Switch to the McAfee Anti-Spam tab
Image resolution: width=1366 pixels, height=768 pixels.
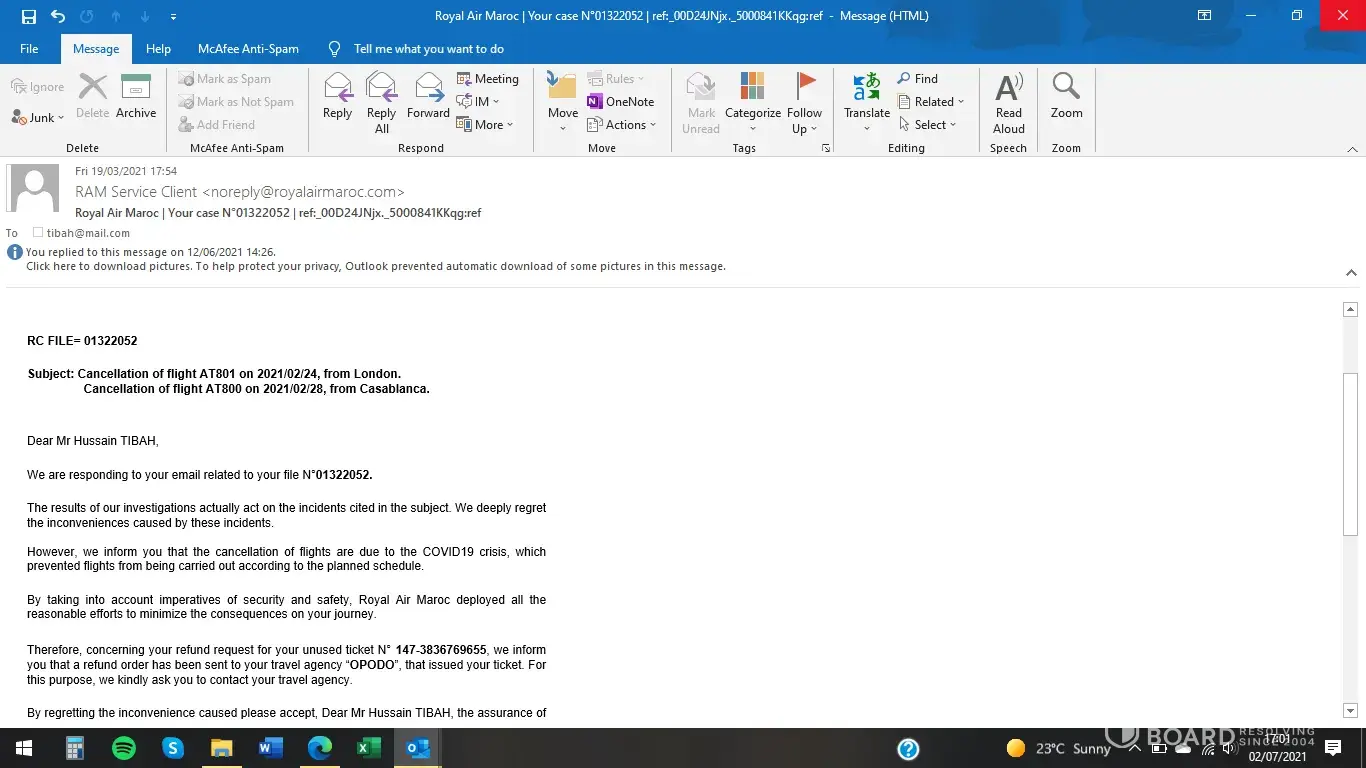click(x=248, y=49)
